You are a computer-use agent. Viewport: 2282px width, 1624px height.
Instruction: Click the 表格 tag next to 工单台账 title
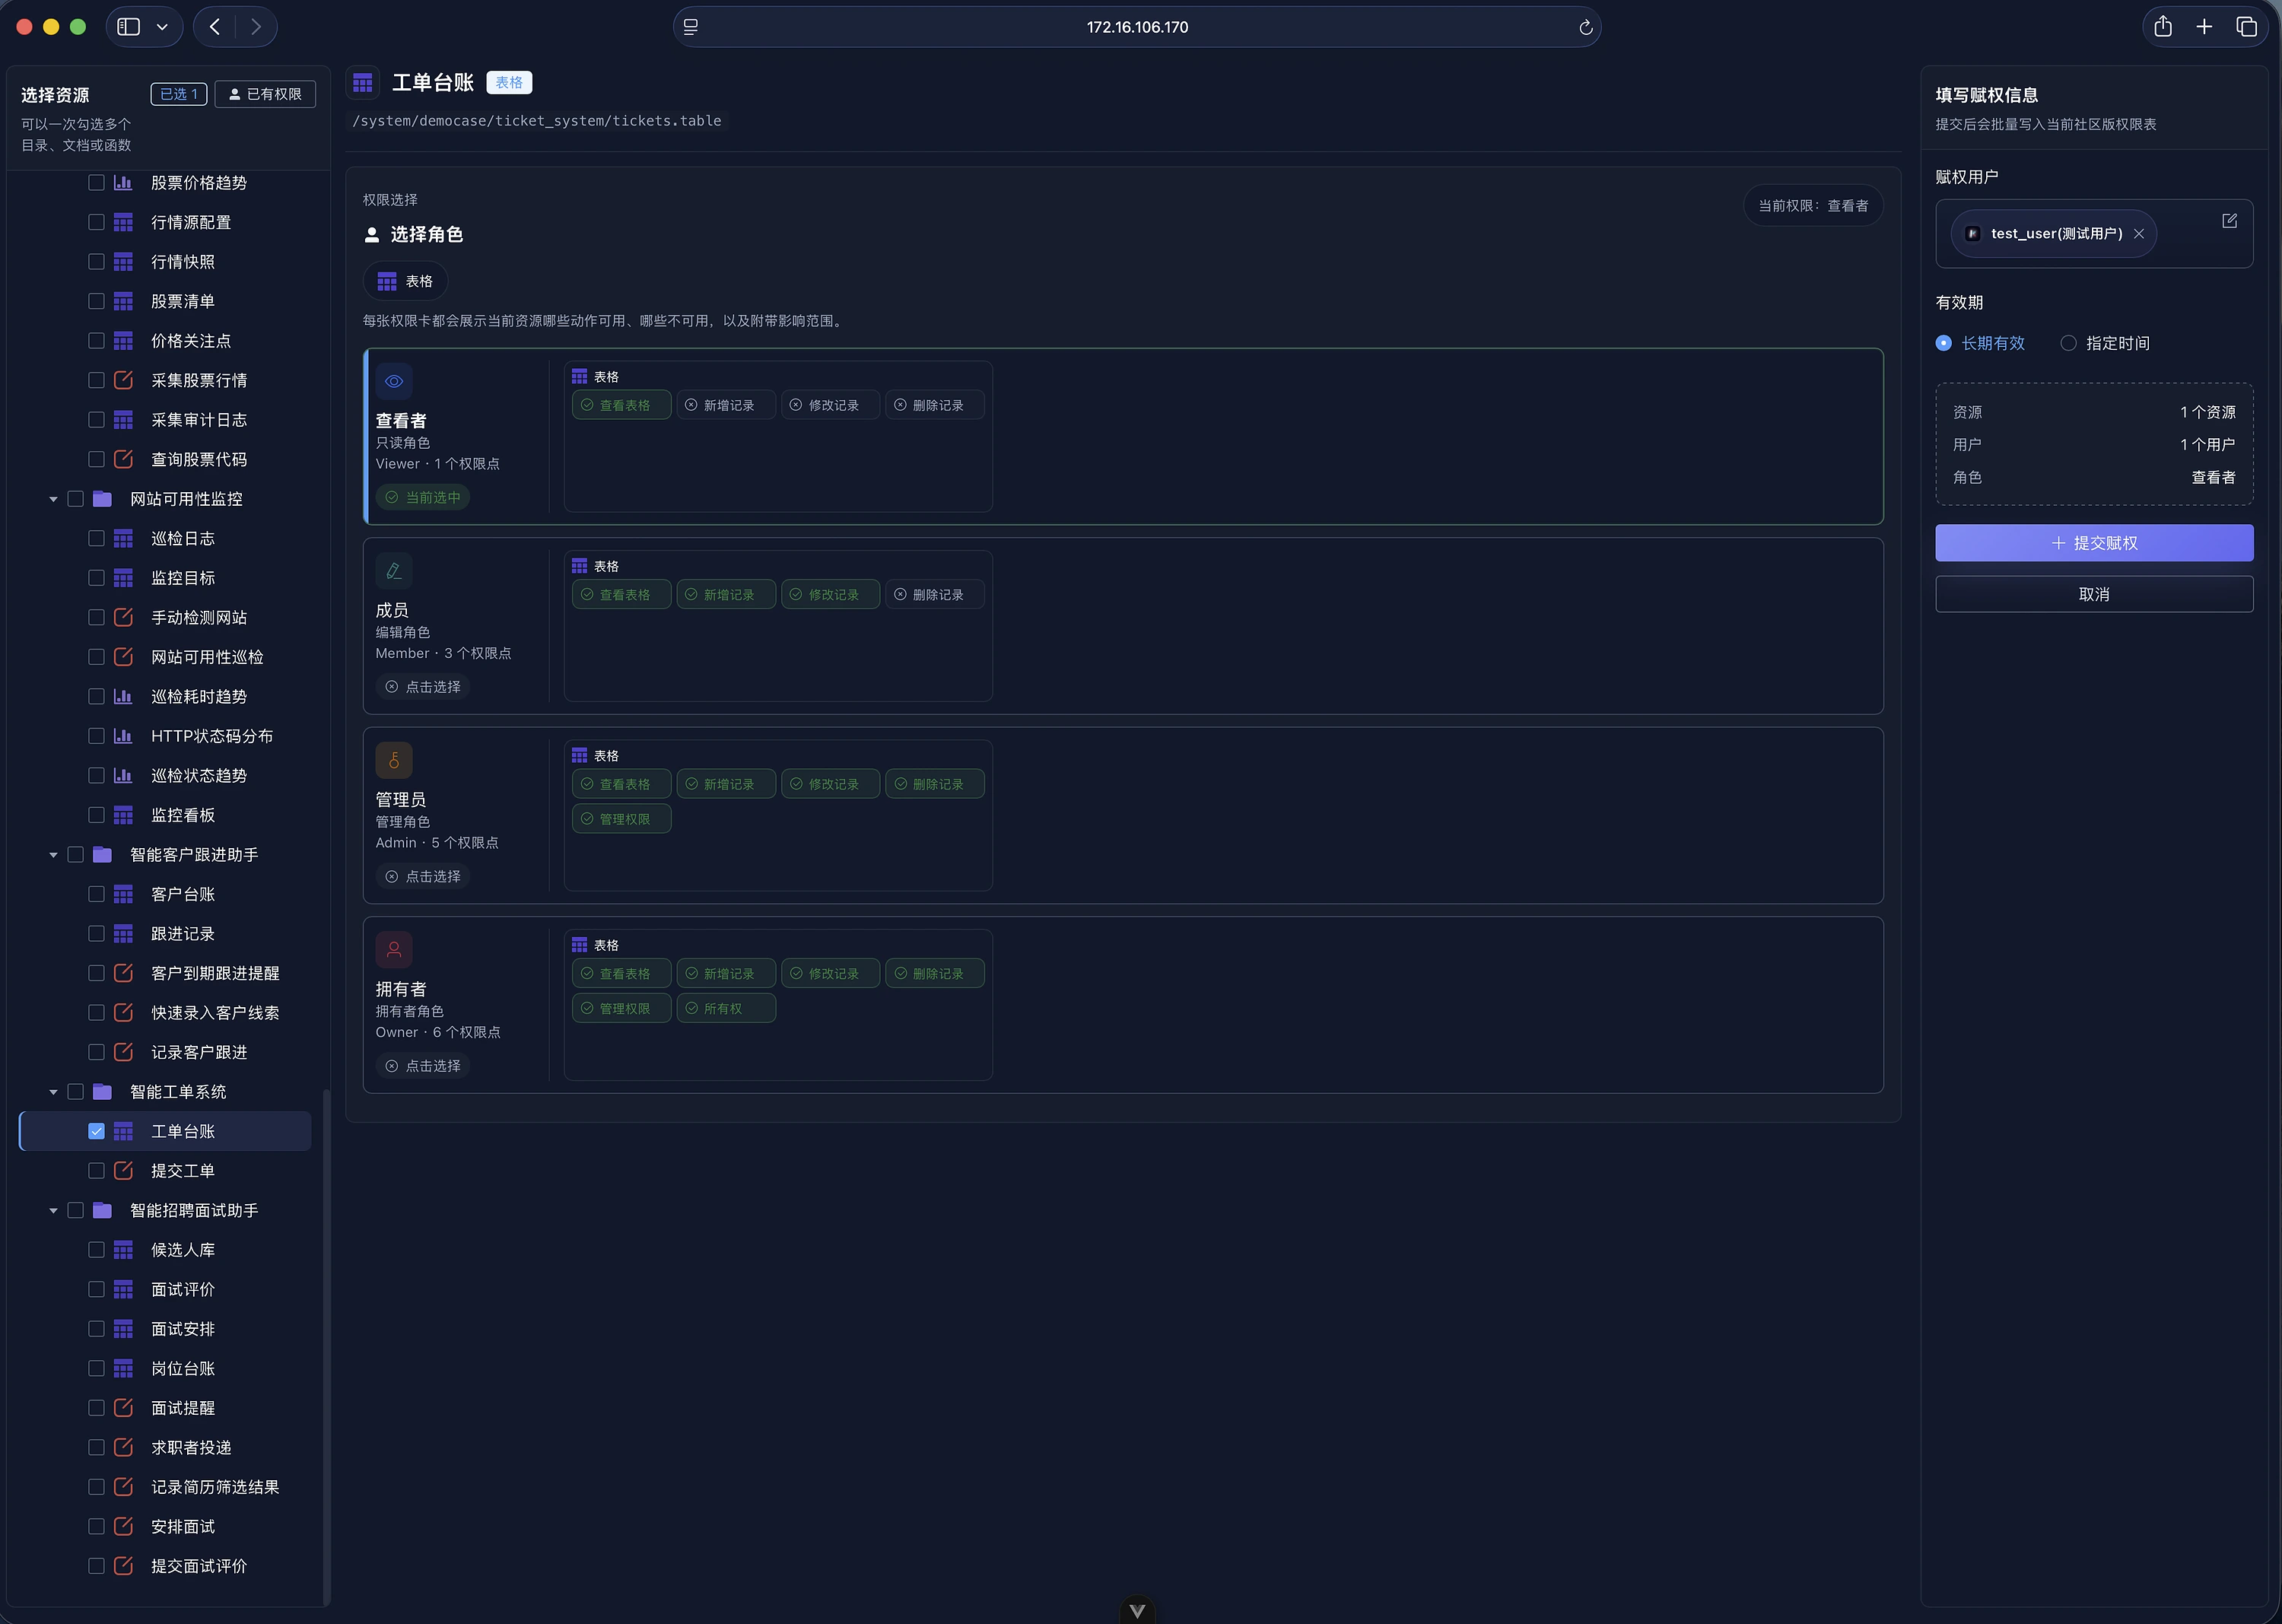(509, 82)
